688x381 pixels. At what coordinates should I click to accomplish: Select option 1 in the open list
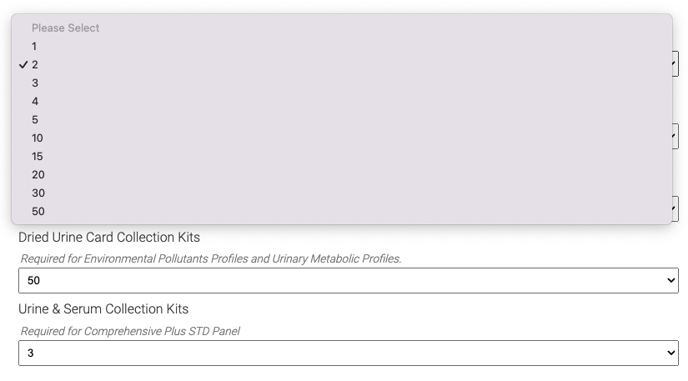tap(342, 46)
